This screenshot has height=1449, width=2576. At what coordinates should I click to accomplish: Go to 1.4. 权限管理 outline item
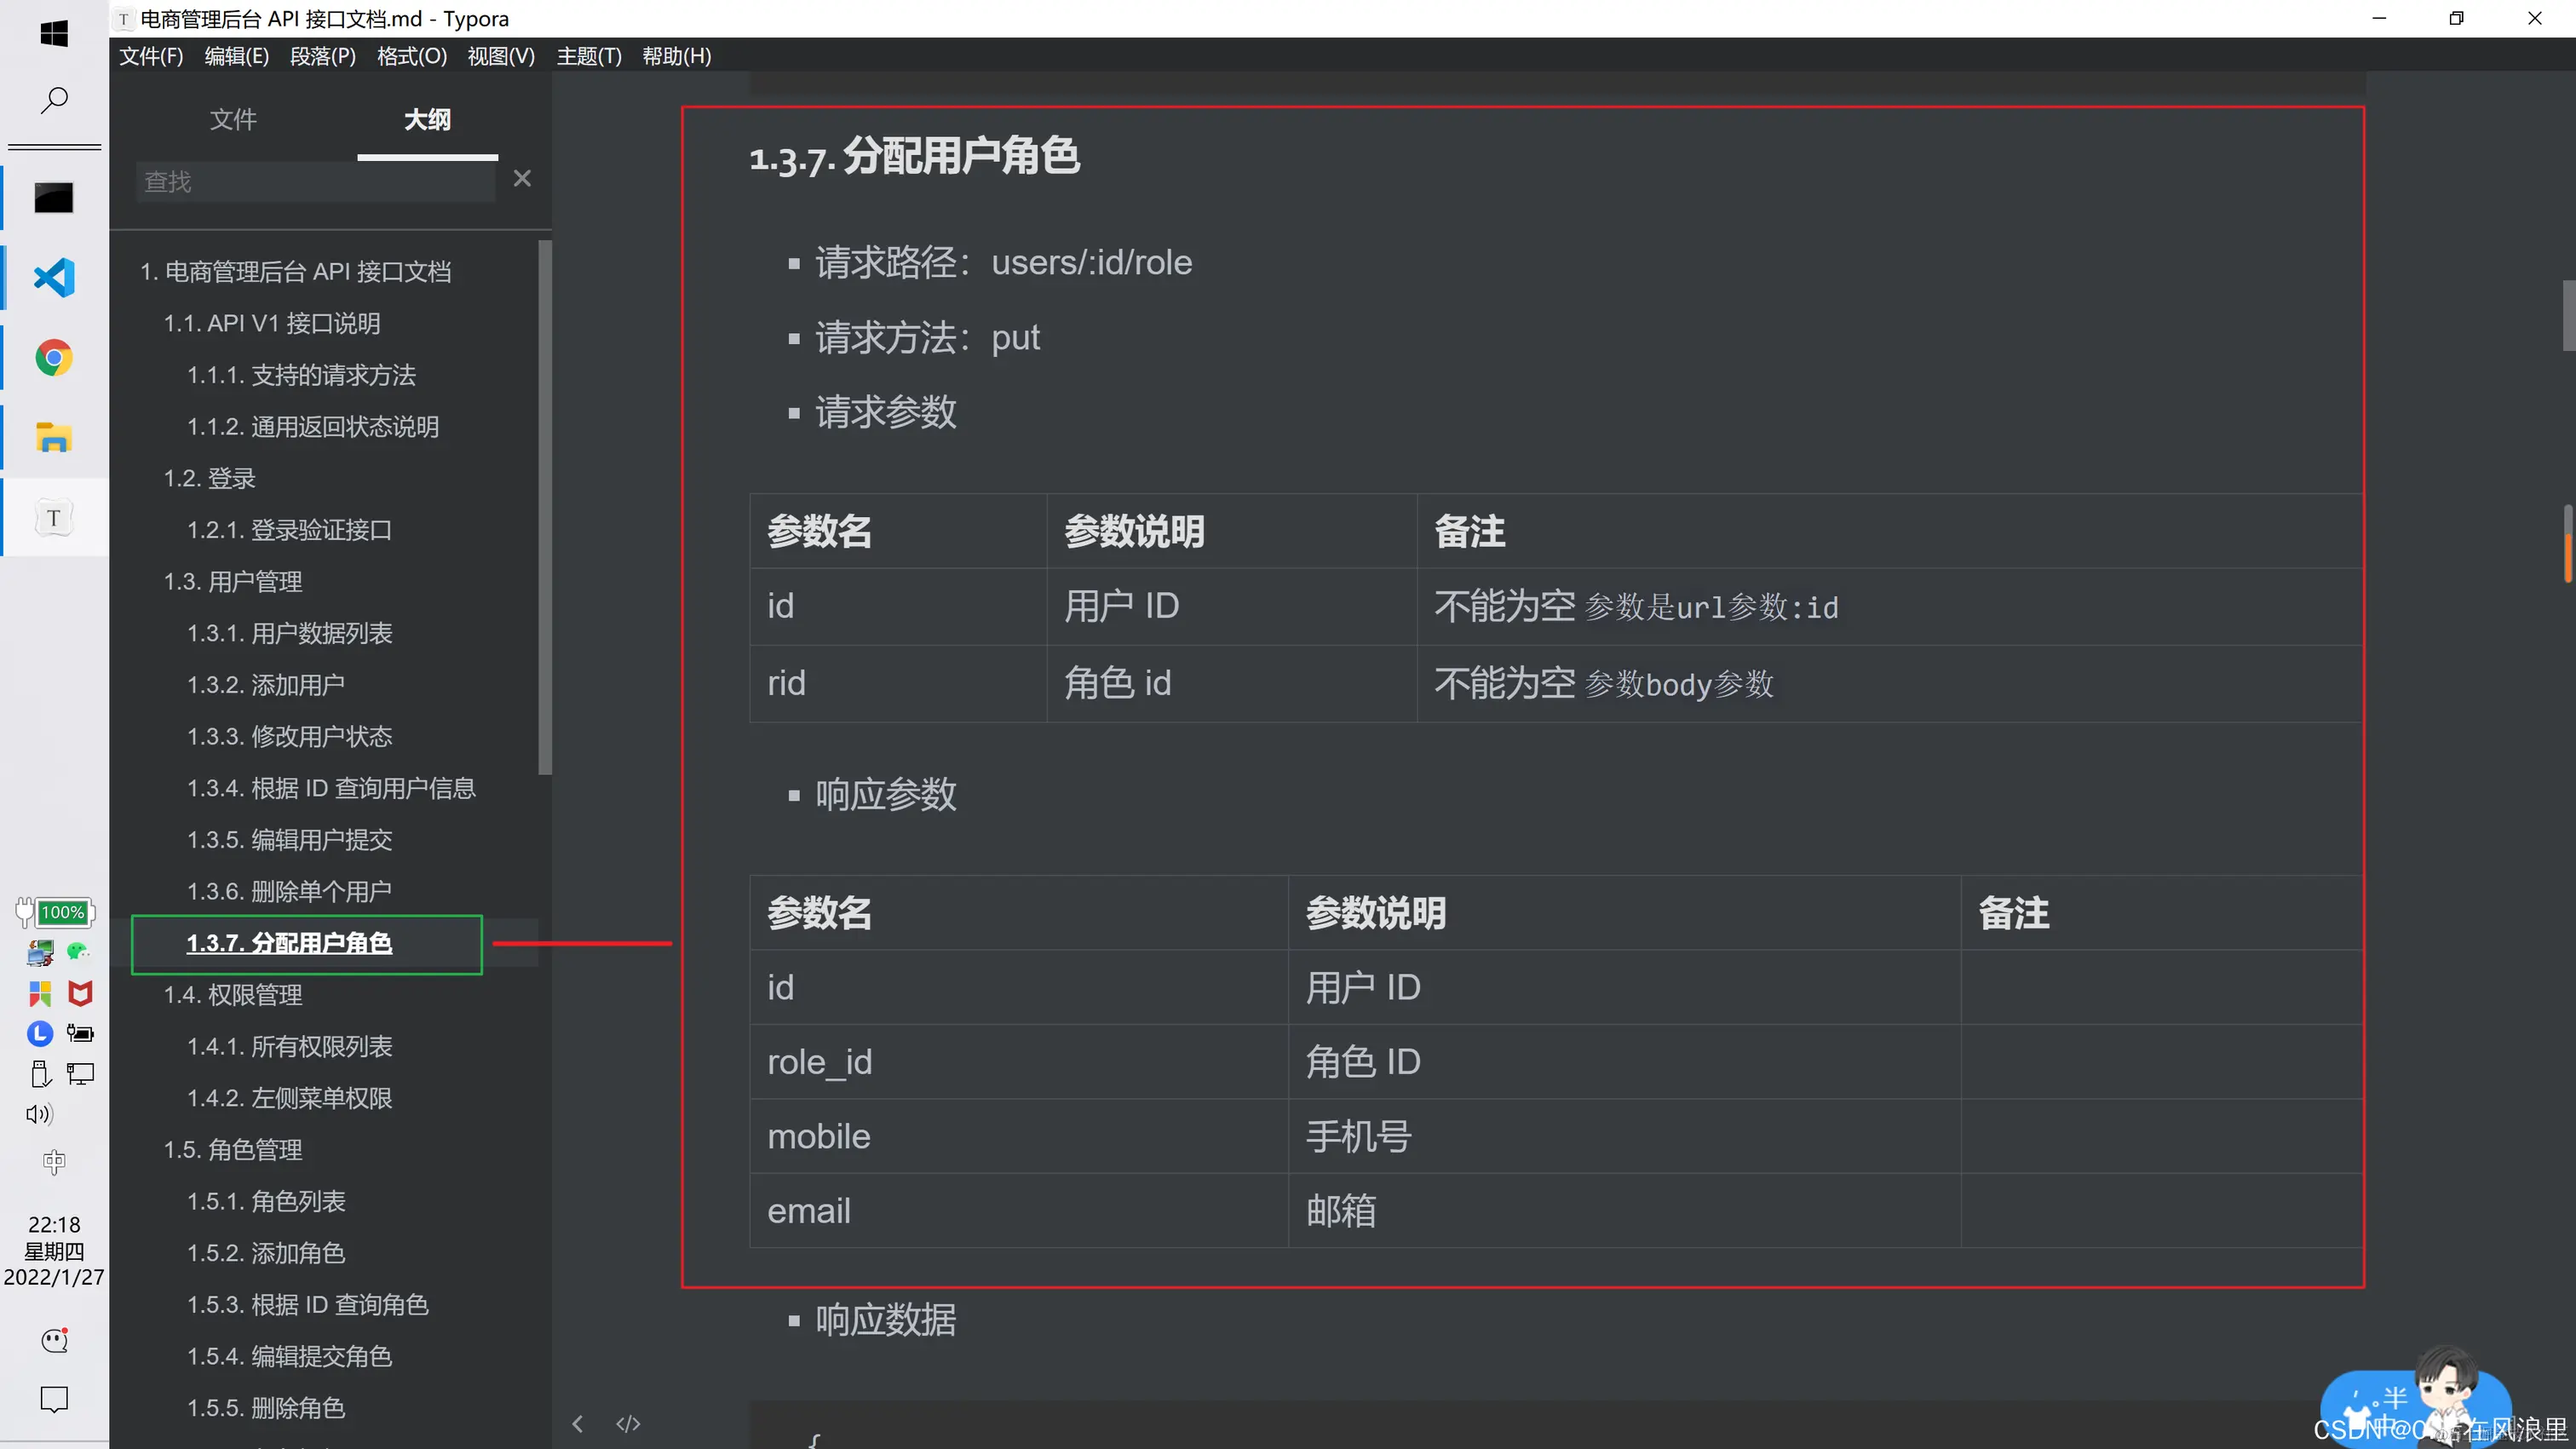(233, 995)
